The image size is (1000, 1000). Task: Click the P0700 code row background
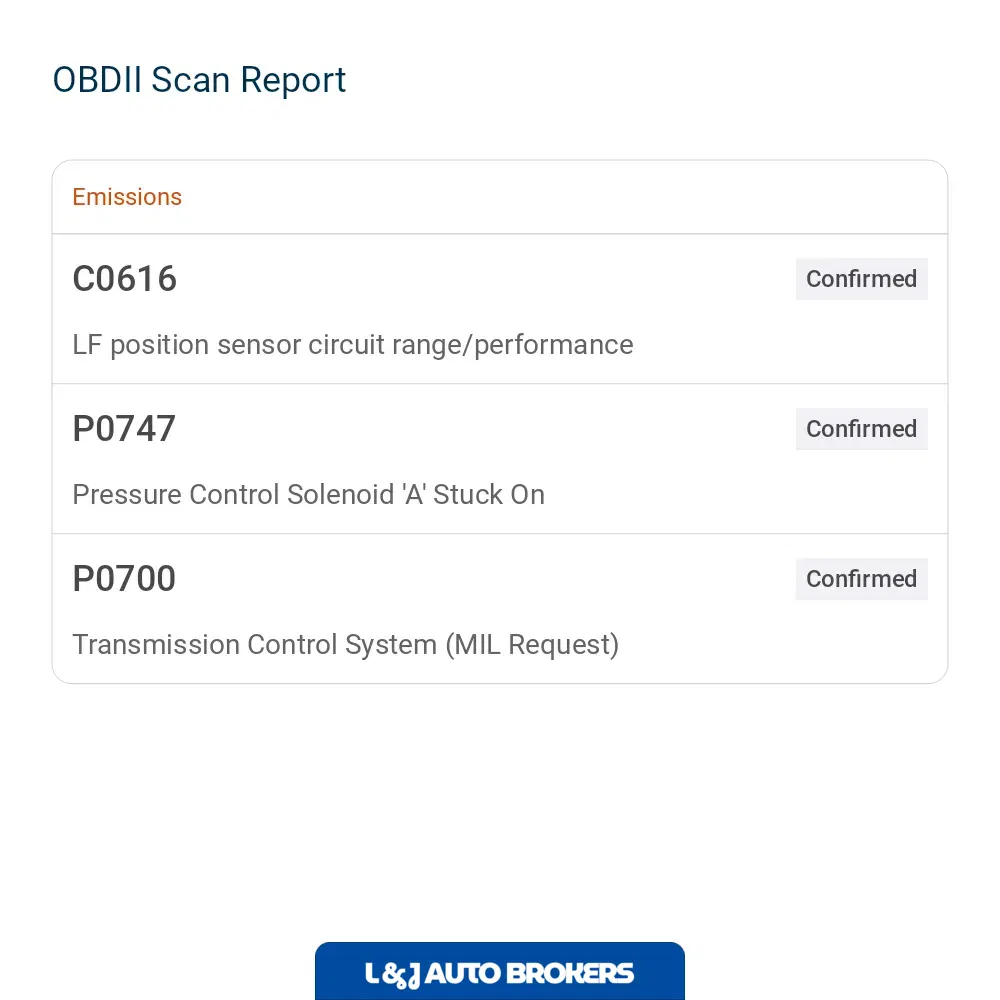(499, 608)
